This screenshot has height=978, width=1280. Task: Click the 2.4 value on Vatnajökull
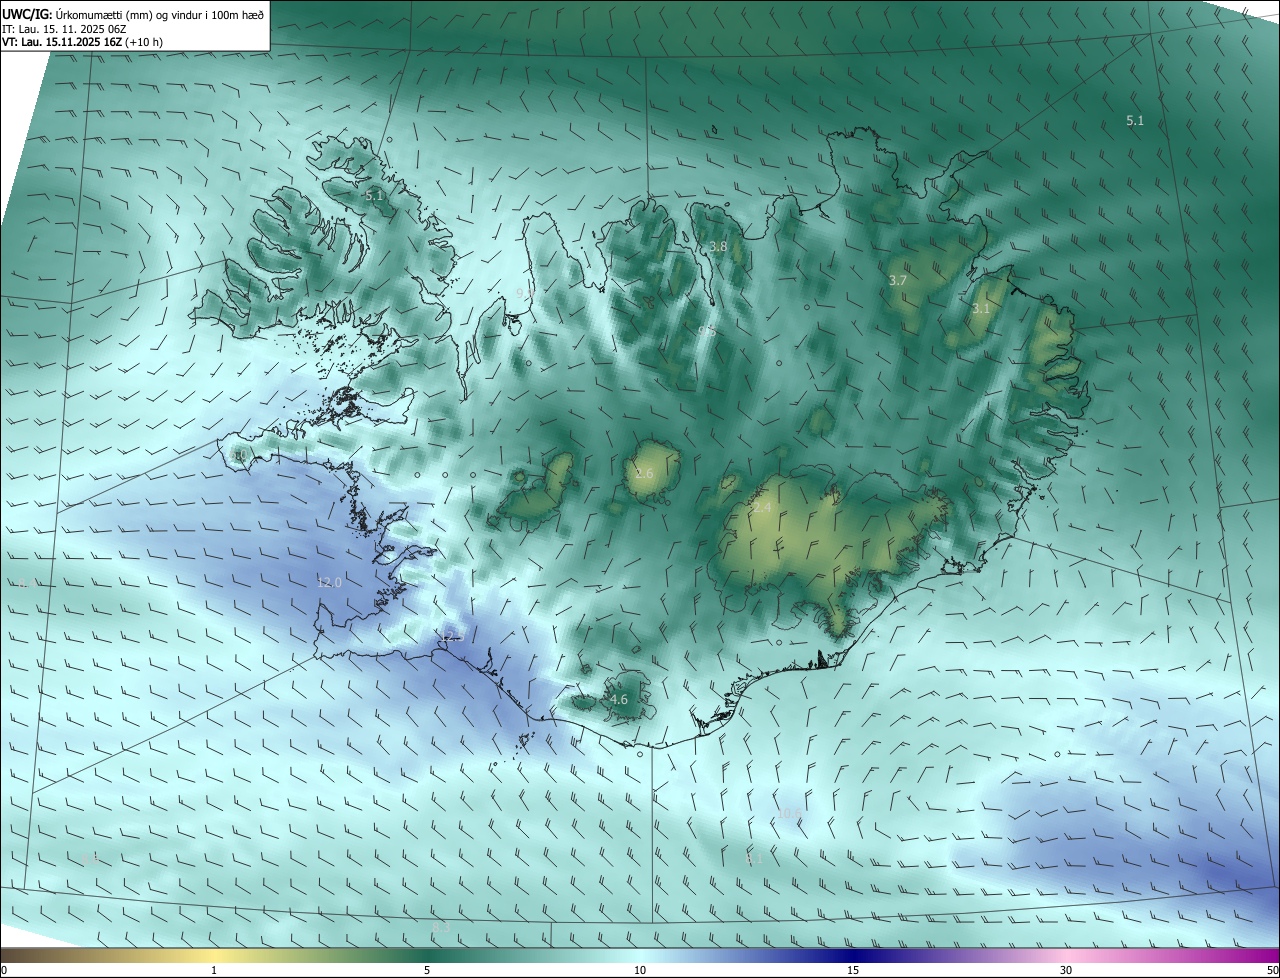pos(761,508)
